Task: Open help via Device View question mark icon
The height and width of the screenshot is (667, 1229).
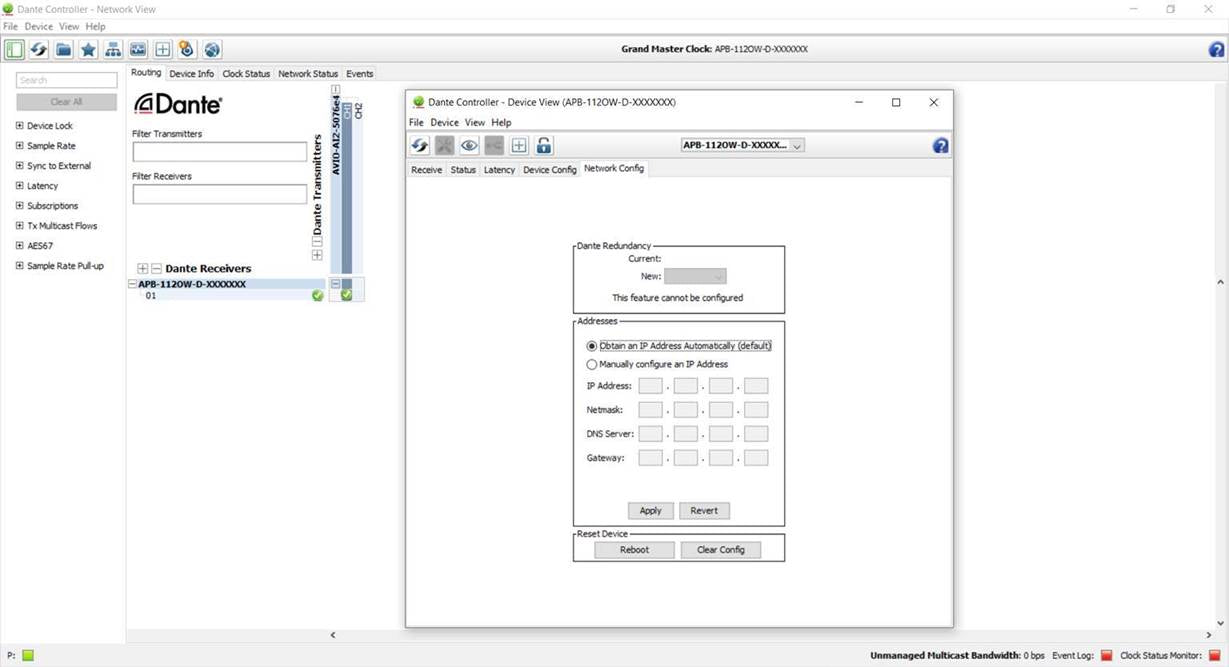Action: [940, 146]
